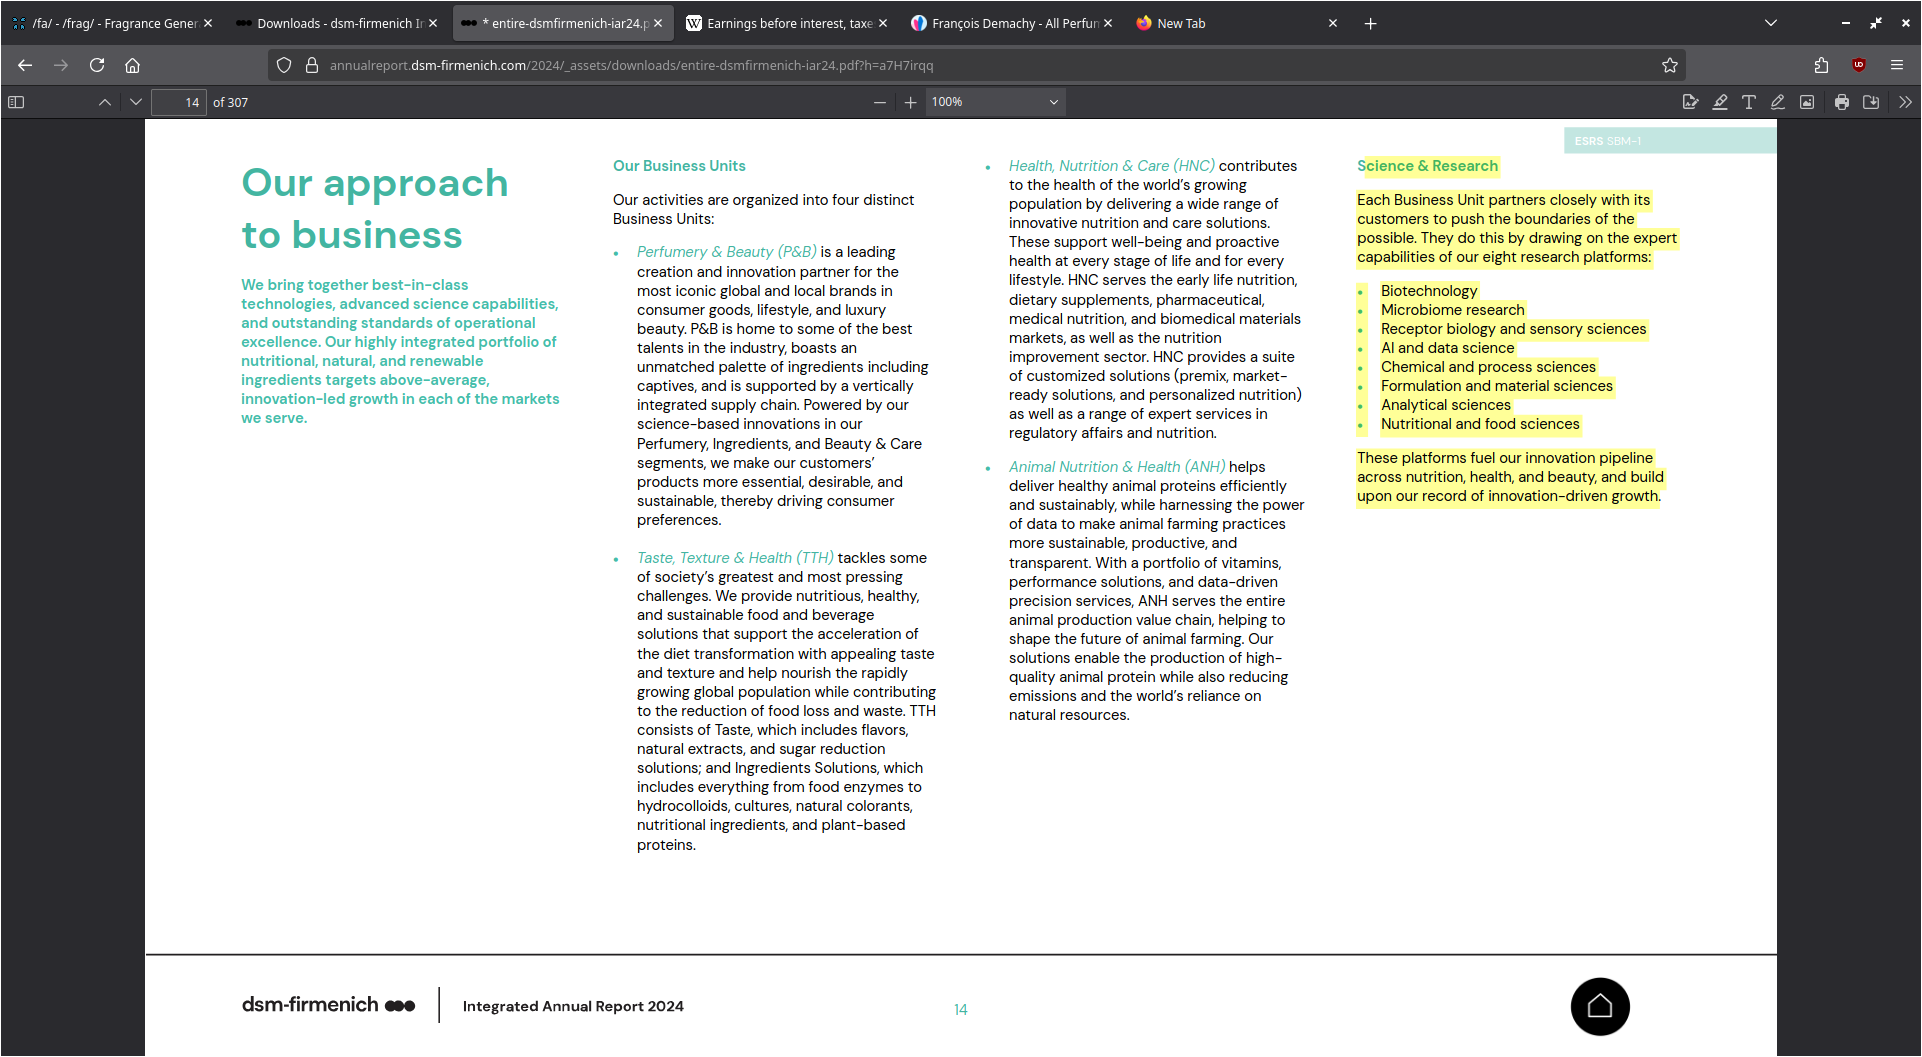1922x1057 pixels.
Task: Open the Firefox hamburger menu
Action: (x=1897, y=65)
